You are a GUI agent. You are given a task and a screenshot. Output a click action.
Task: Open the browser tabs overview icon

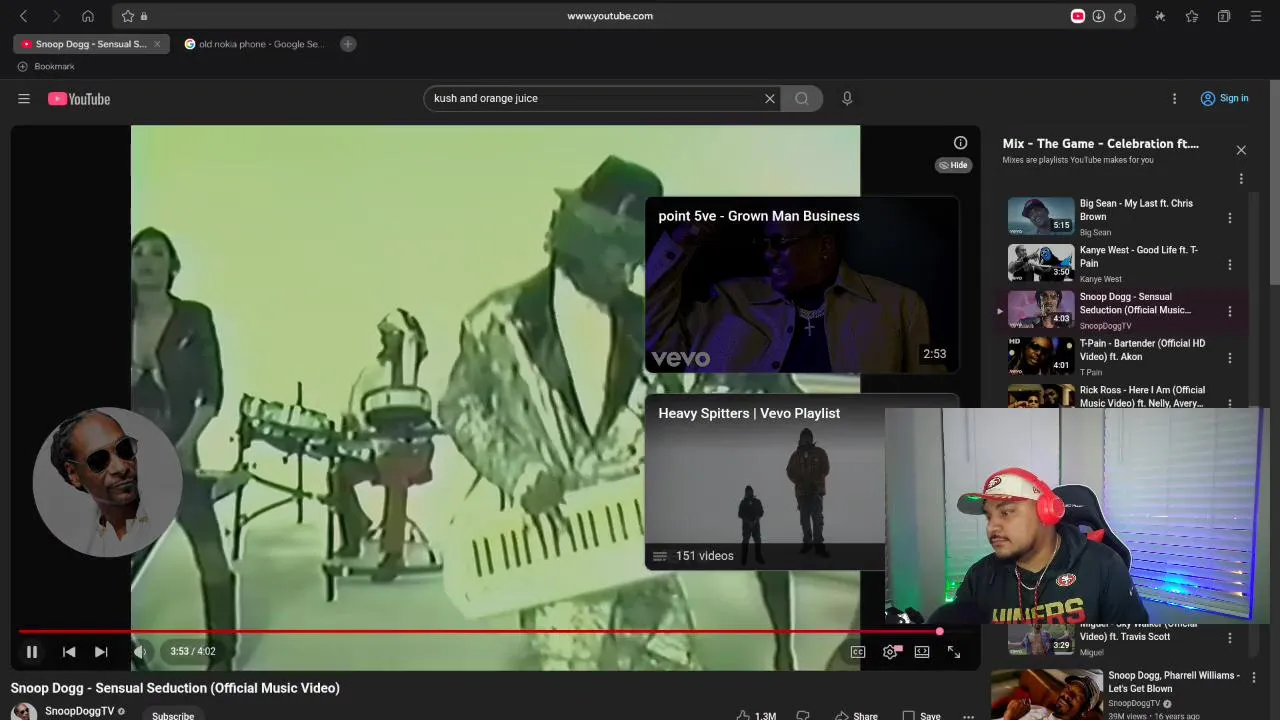point(1224,16)
